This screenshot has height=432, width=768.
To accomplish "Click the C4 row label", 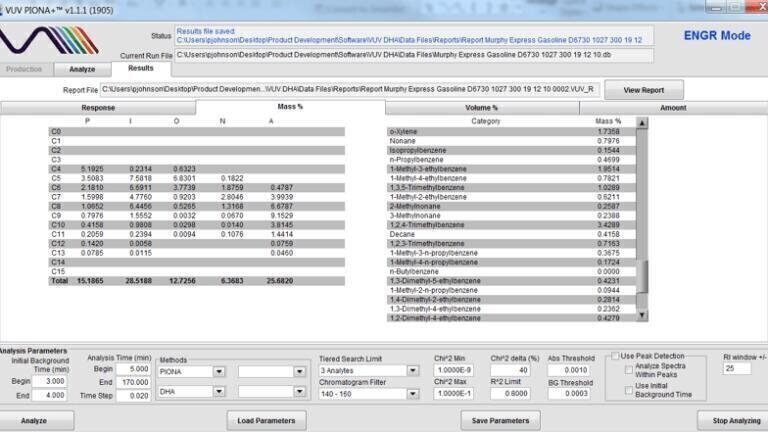I will (x=56, y=169).
